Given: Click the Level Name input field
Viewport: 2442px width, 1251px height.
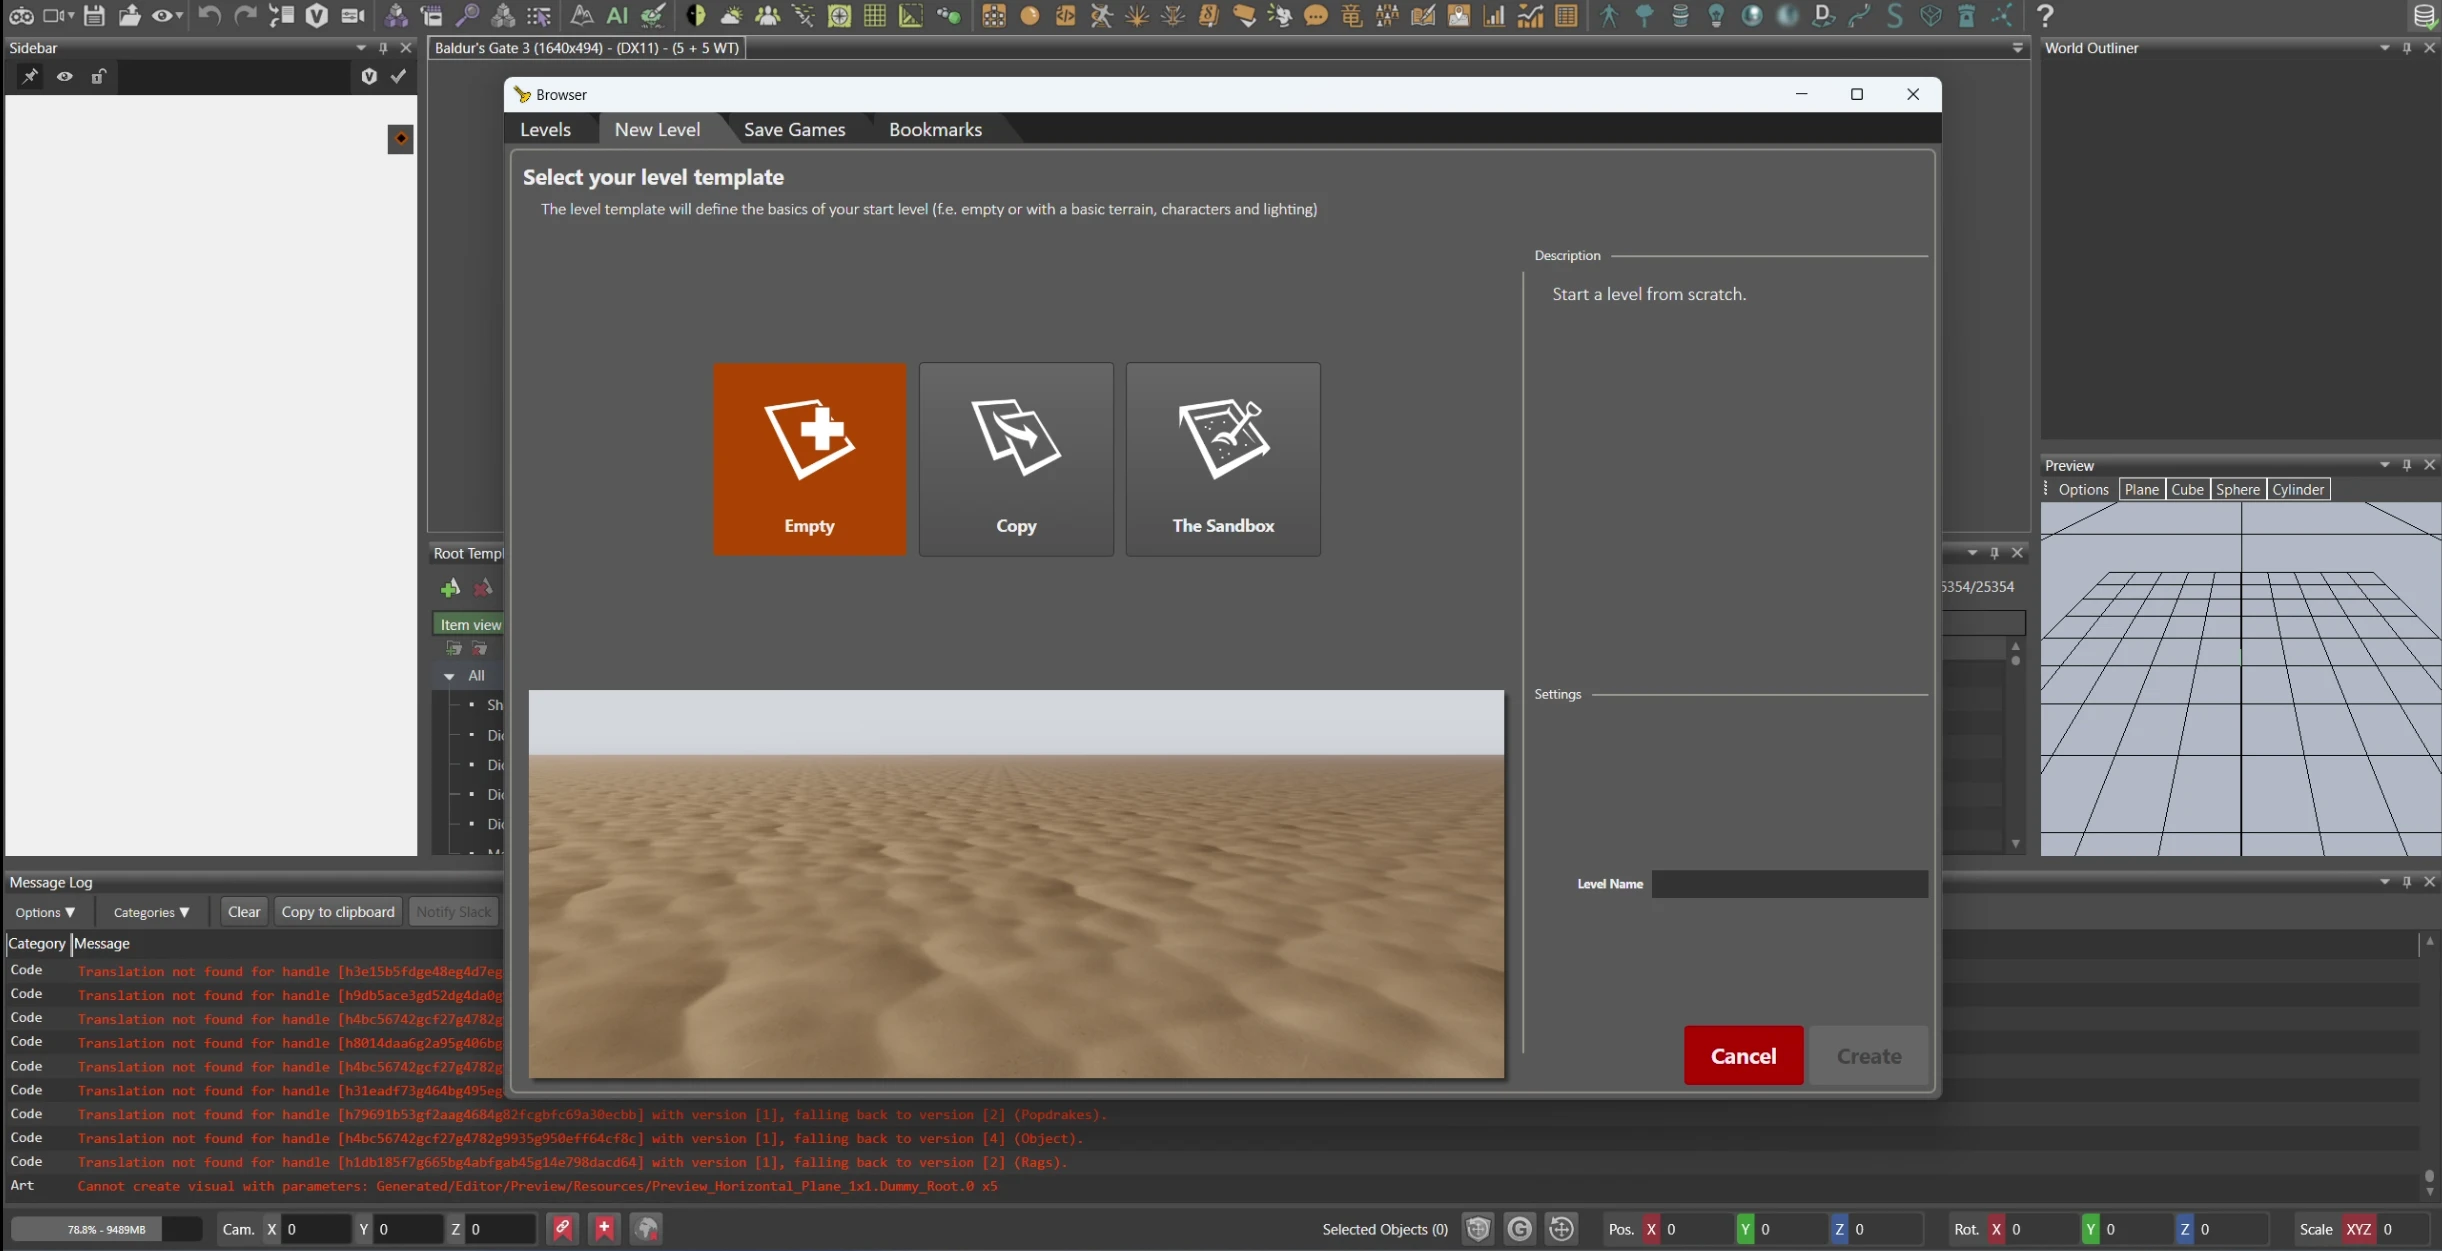Looking at the screenshot, I should (x=1789, y=884).
